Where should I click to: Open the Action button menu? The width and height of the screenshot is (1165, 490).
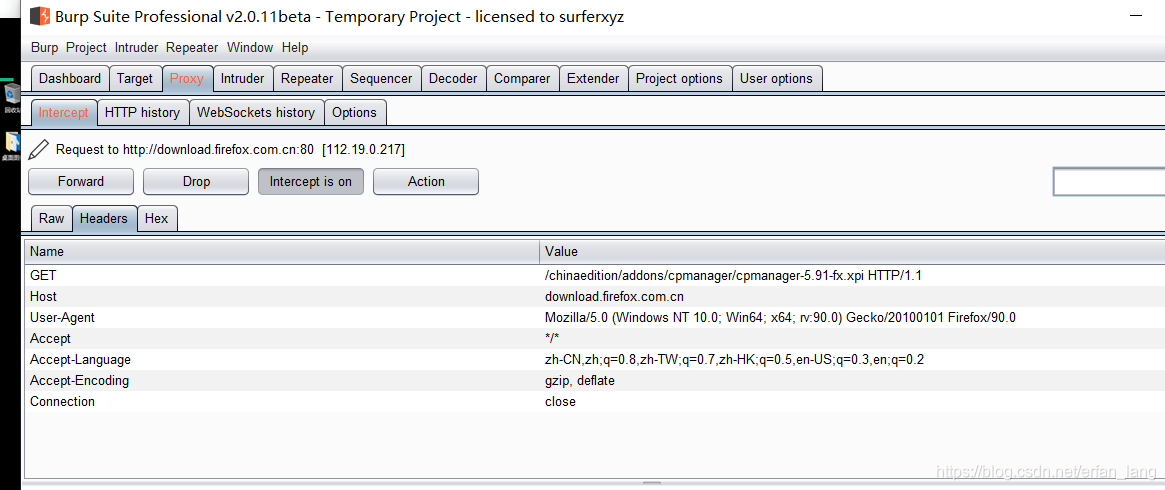pyautogui.click(x=426, y=182)
